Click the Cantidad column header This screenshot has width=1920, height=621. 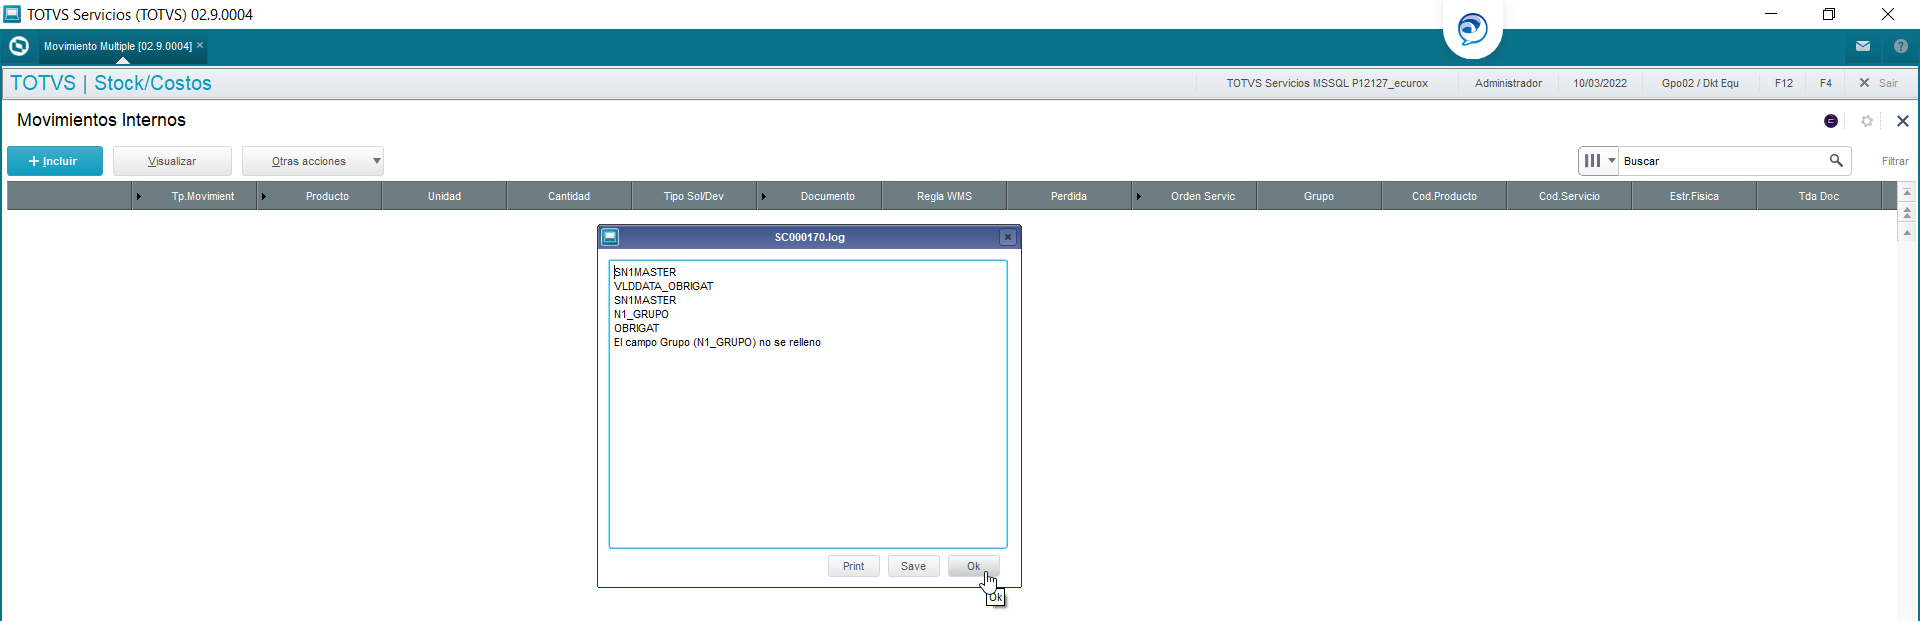[569, 196]
